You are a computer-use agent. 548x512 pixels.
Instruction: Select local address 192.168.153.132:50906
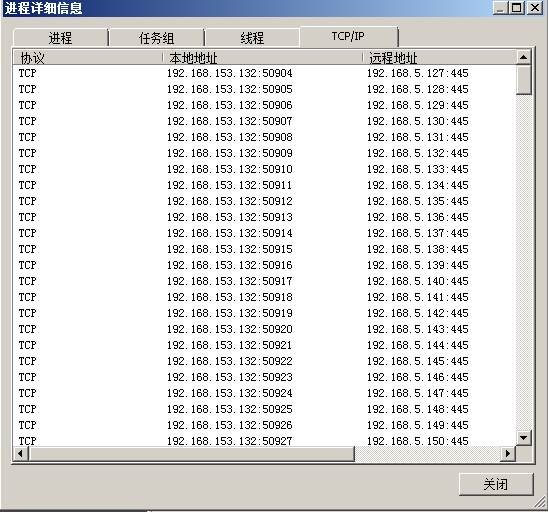click(229, 105)
